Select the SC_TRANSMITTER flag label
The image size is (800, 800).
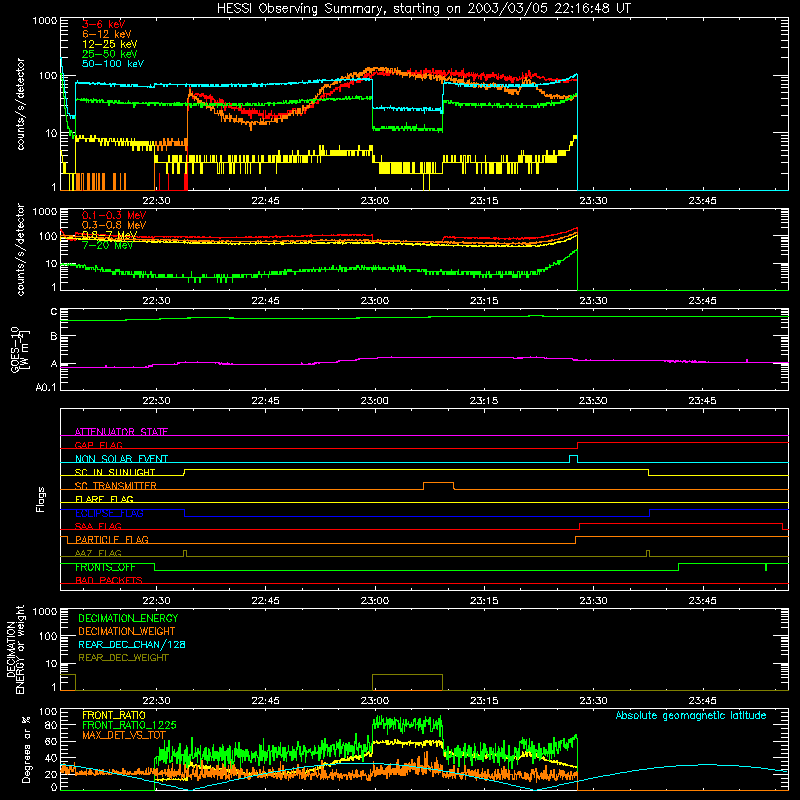pos(116,486)
